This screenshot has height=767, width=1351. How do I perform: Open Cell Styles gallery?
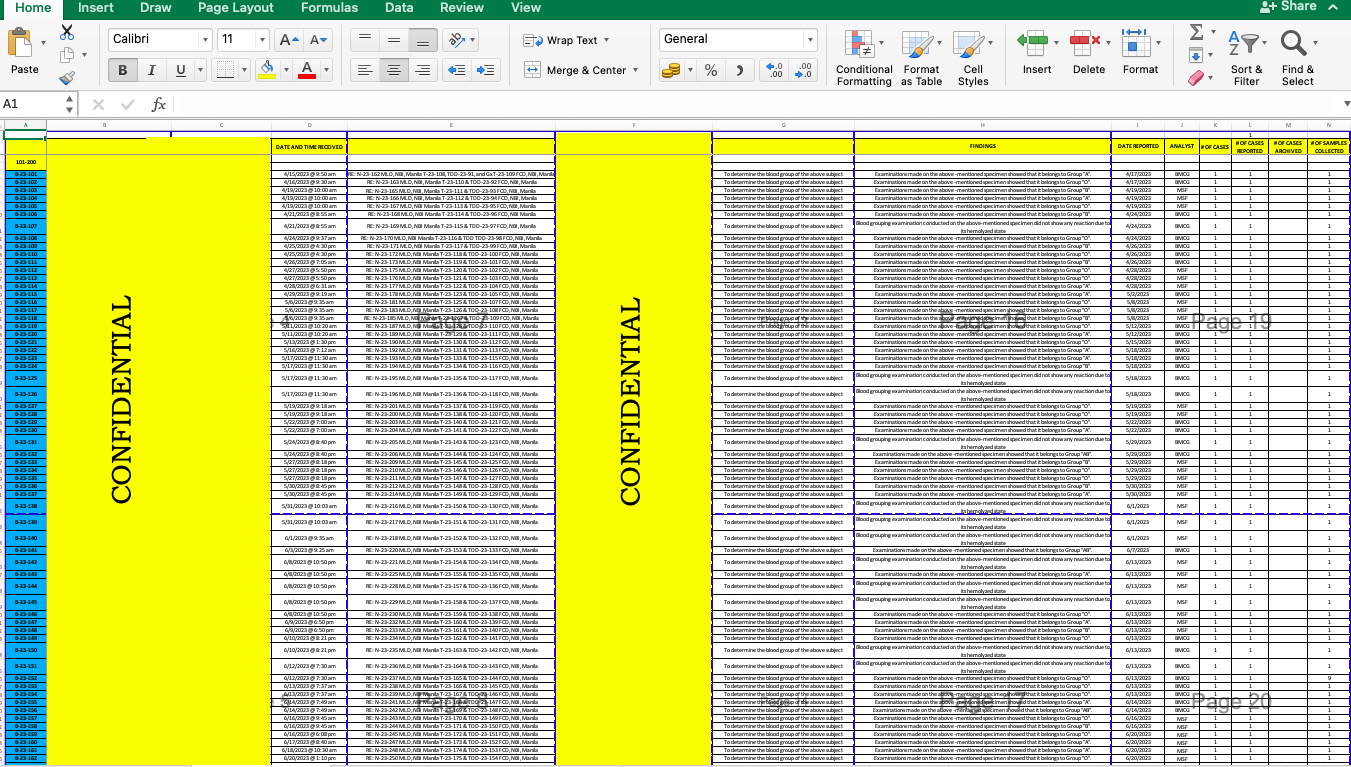972,58
